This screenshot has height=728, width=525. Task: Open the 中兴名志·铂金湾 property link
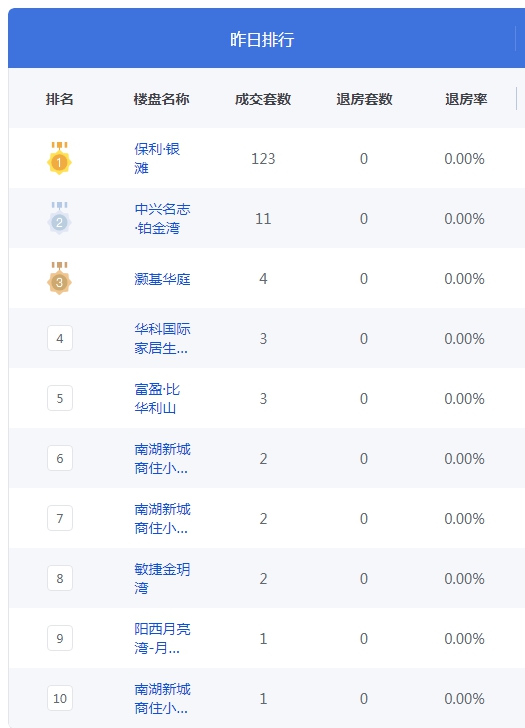pyautogui.click(x=162, y=218)
